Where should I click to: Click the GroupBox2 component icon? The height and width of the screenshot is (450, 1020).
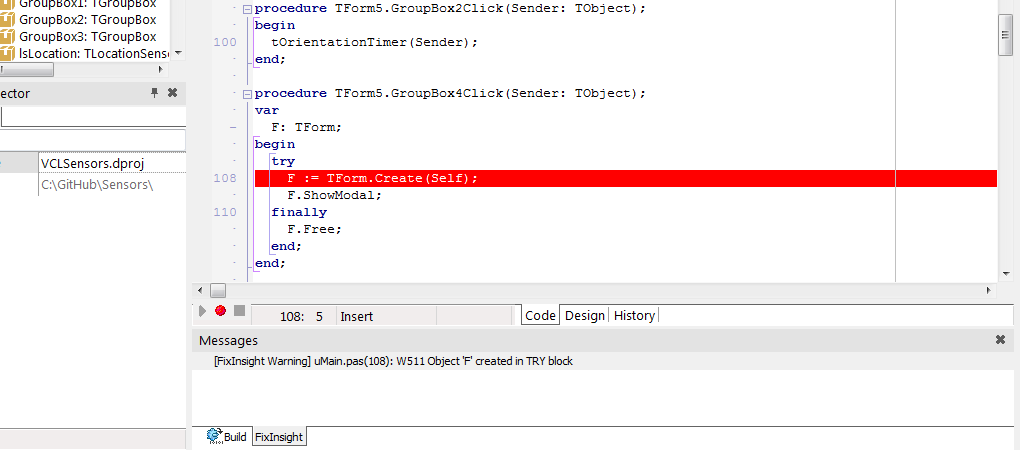pyautogui.click(x=7, y=20)
